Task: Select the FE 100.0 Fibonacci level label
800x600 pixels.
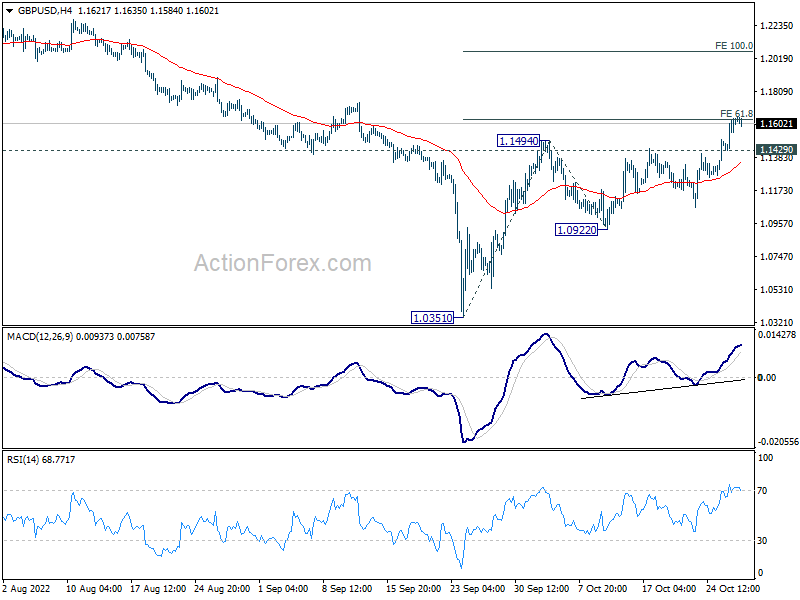Action: [734, 46]
